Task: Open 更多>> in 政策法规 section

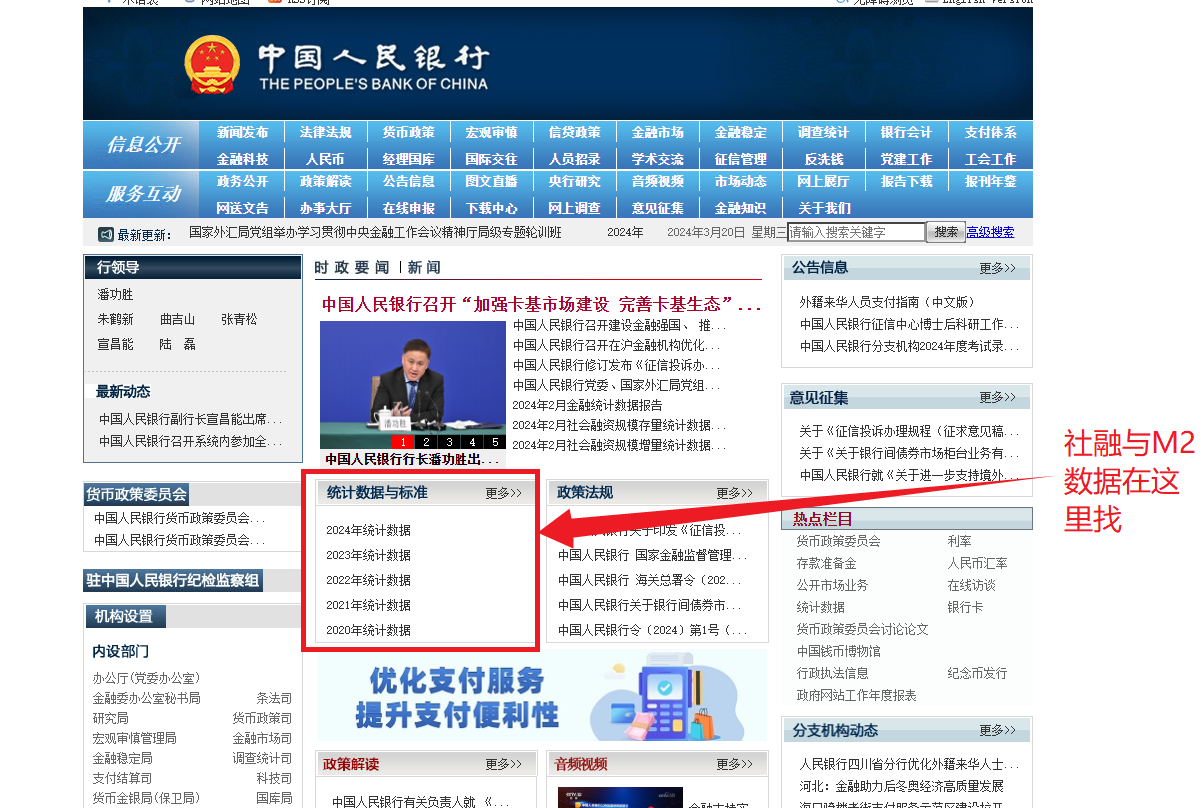Action: point(735,493)
